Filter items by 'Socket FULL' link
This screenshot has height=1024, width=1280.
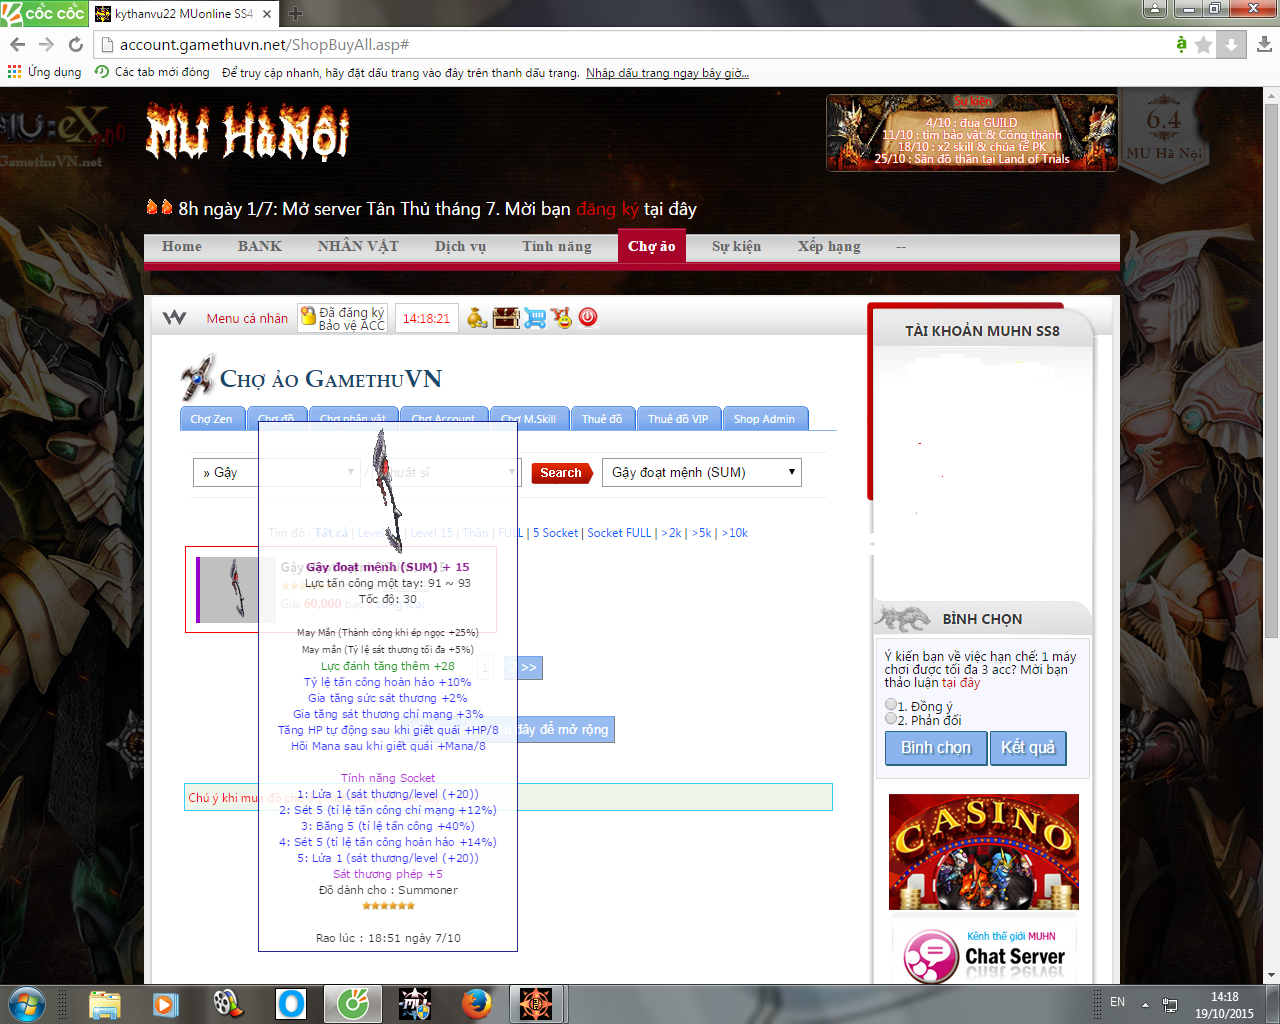619,533
